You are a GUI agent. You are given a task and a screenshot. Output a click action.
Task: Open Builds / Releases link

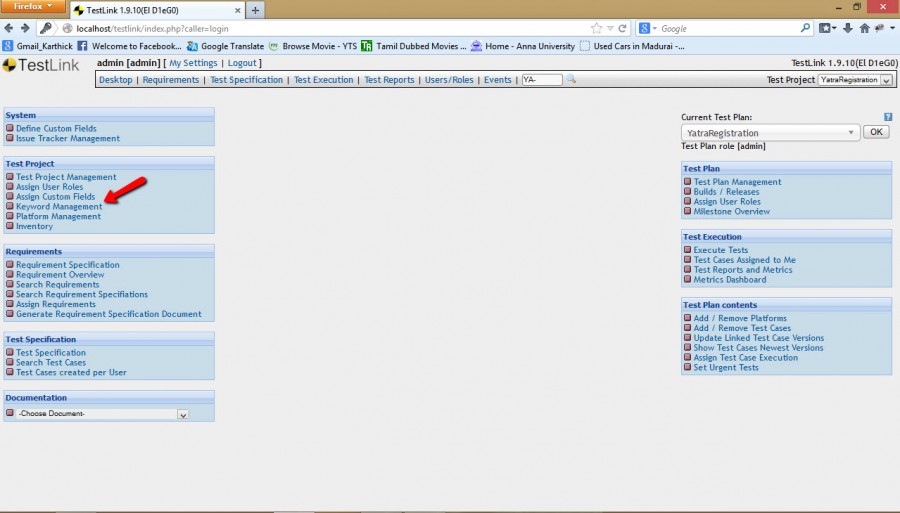726,192
